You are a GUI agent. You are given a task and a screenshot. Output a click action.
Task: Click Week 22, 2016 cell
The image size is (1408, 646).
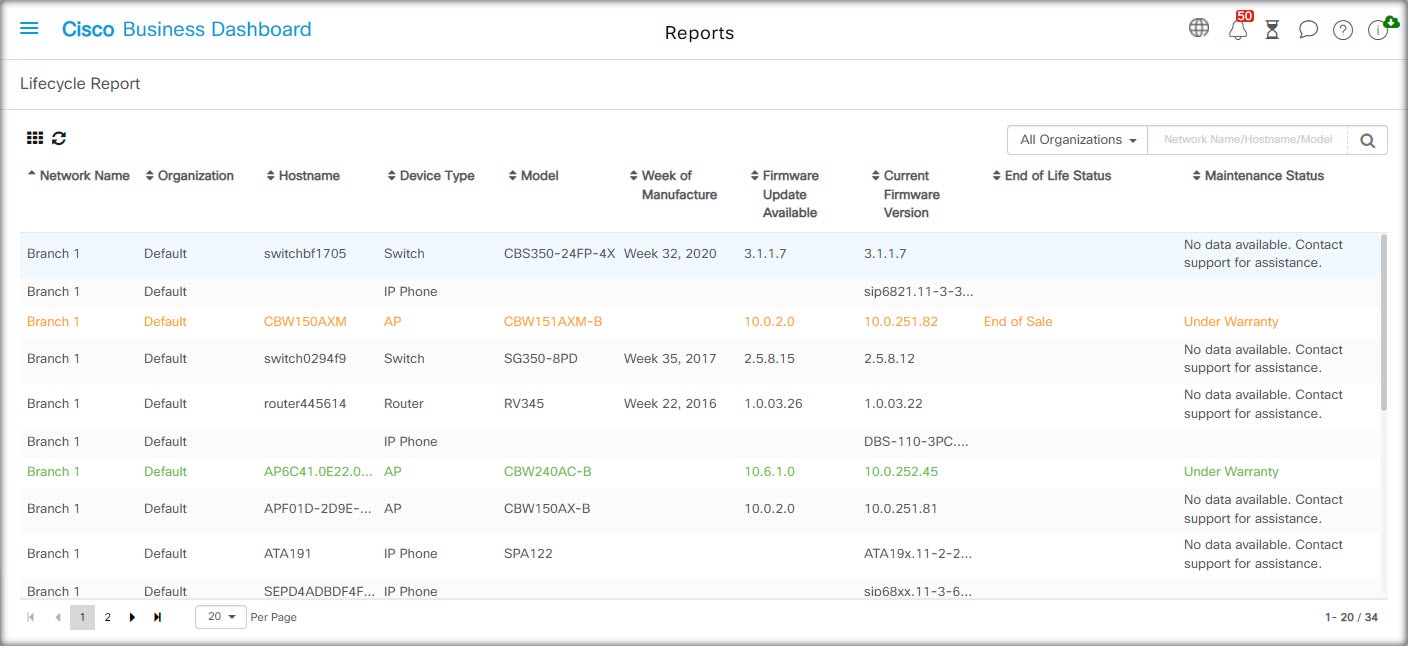(x=670, y=404)
